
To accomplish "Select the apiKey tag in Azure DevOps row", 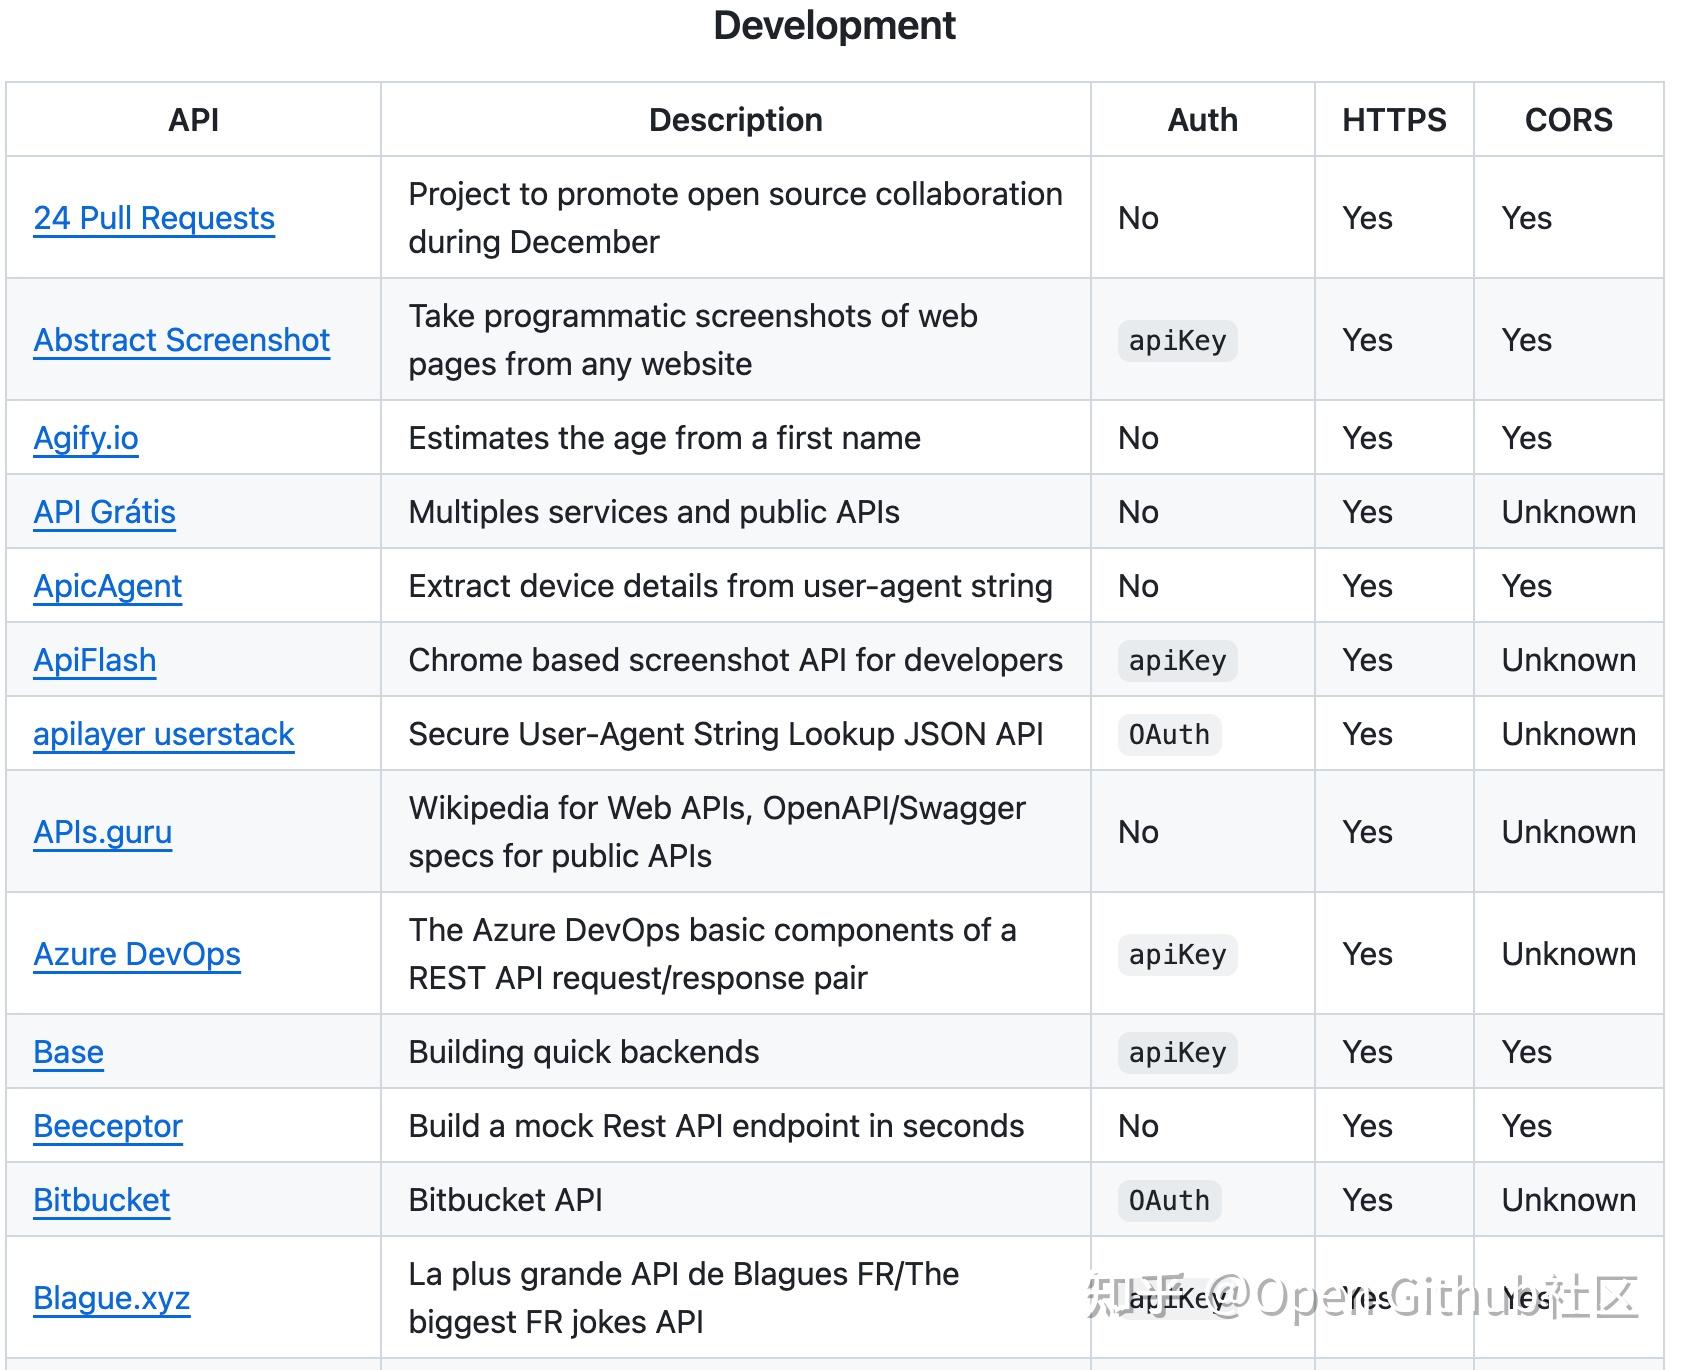I will [x=1178, y=955].
